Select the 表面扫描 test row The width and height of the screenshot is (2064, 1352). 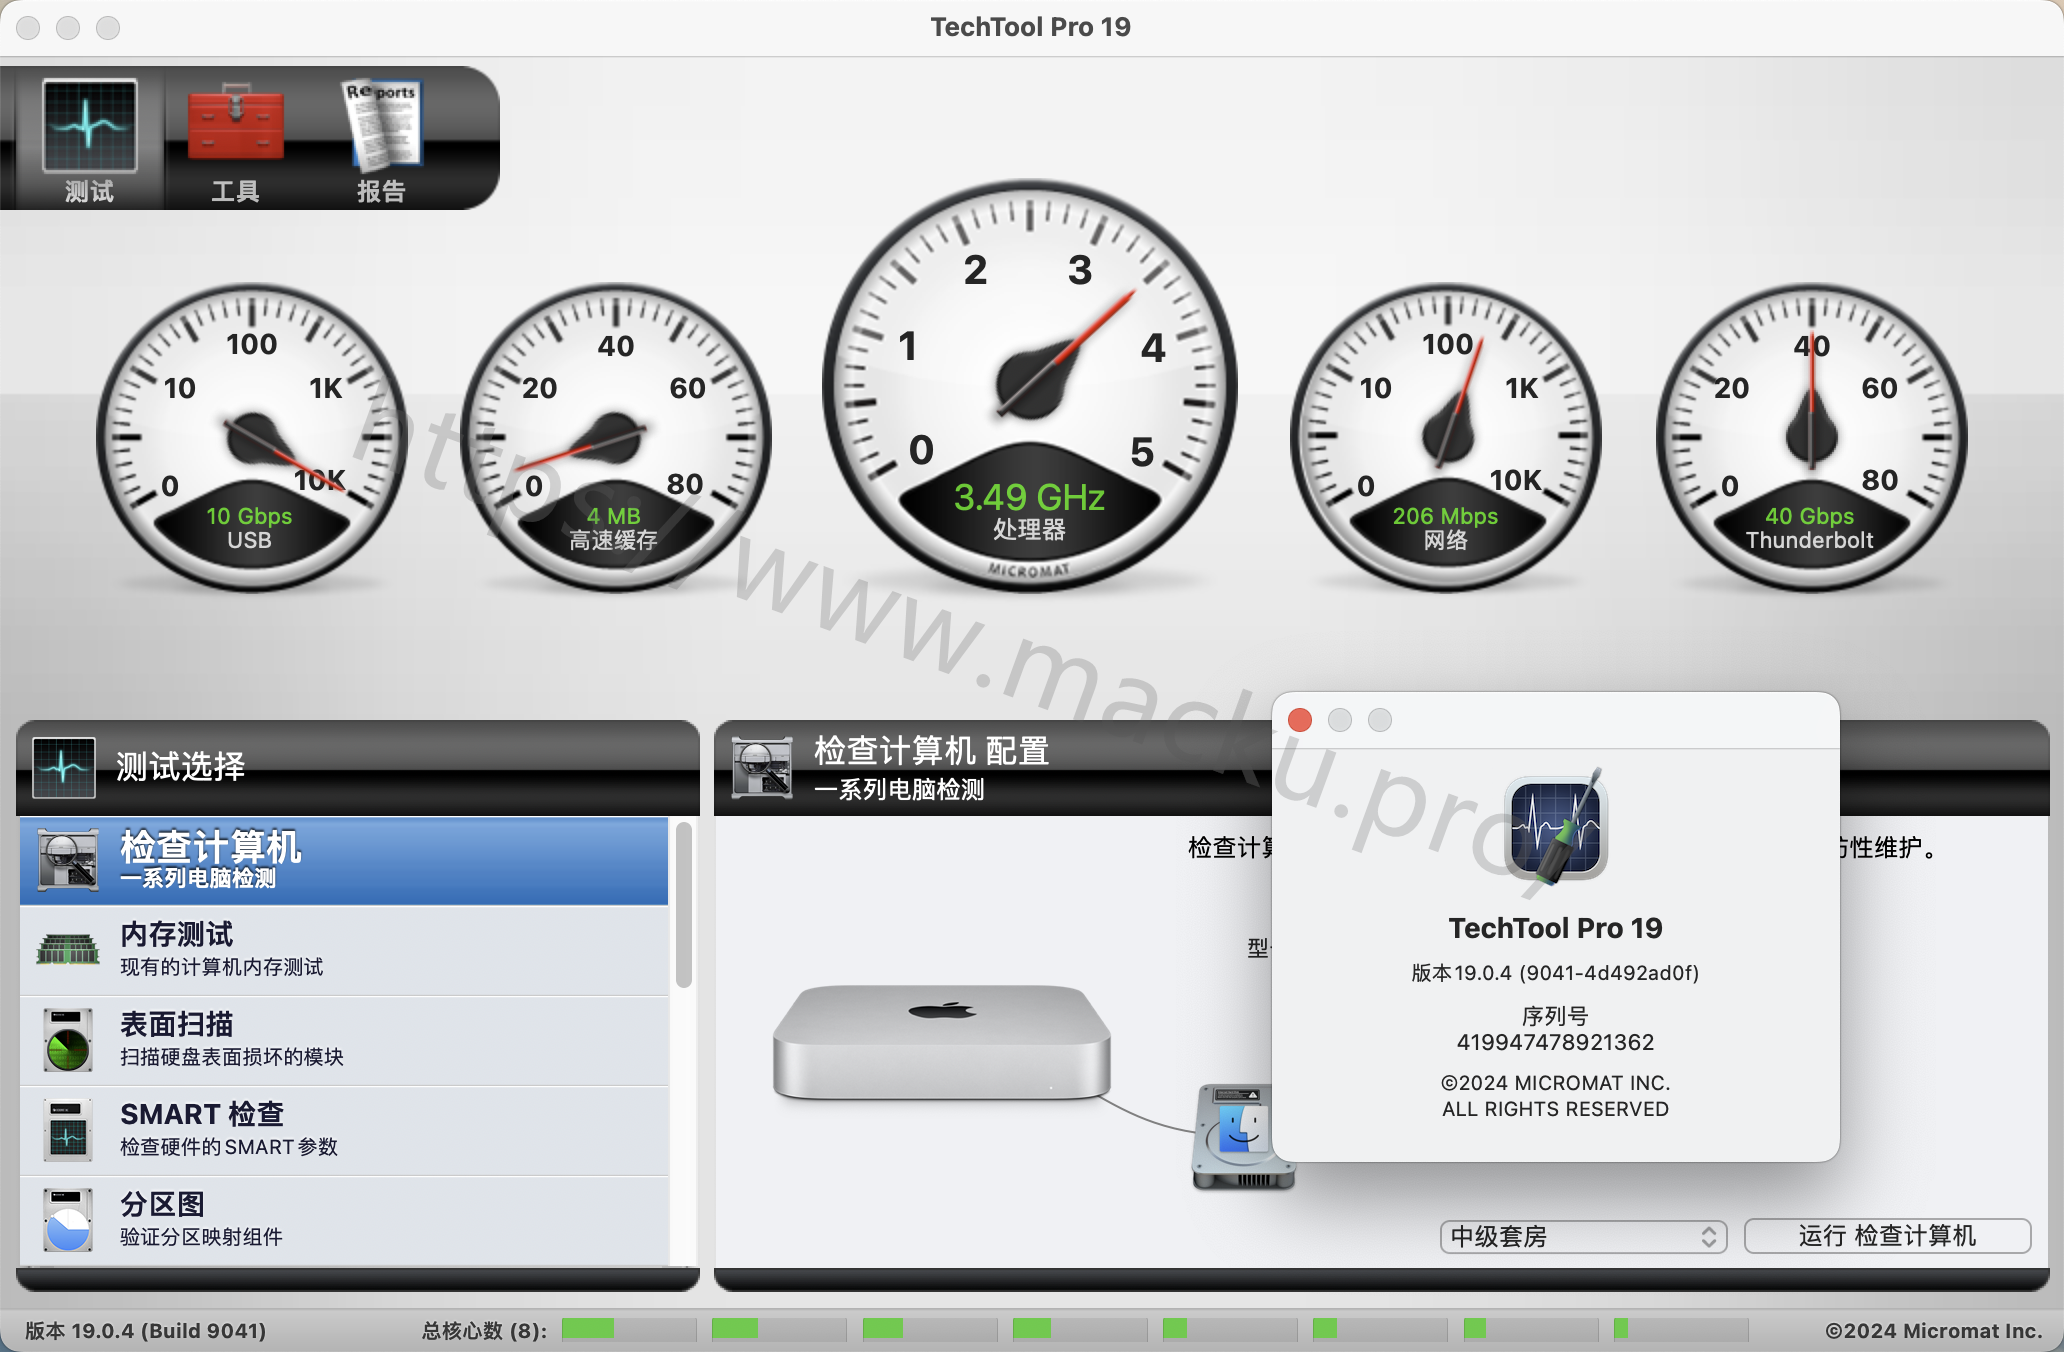[x=344, y=1040]
